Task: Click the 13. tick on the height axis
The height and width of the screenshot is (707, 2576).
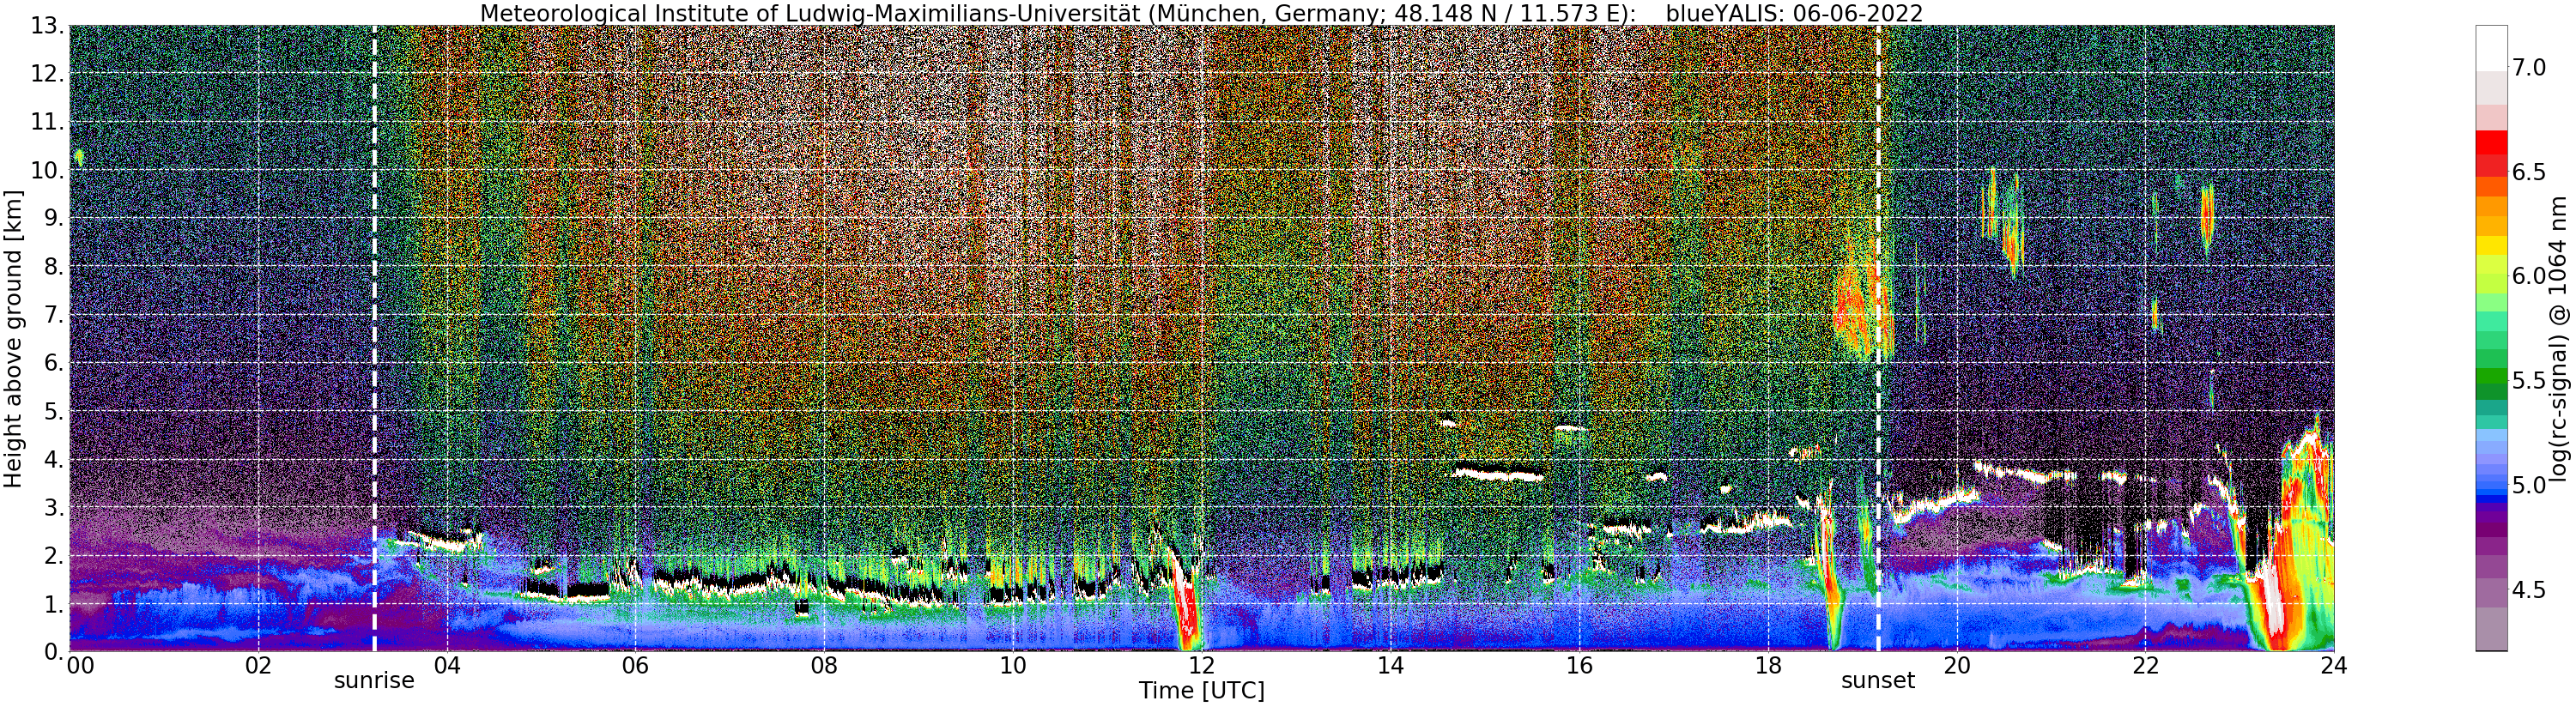Action: pos(46,26)
